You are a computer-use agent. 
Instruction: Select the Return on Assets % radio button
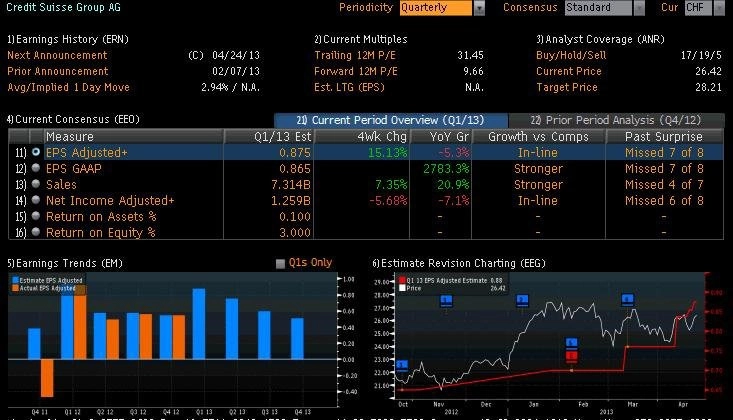point(36,216)
